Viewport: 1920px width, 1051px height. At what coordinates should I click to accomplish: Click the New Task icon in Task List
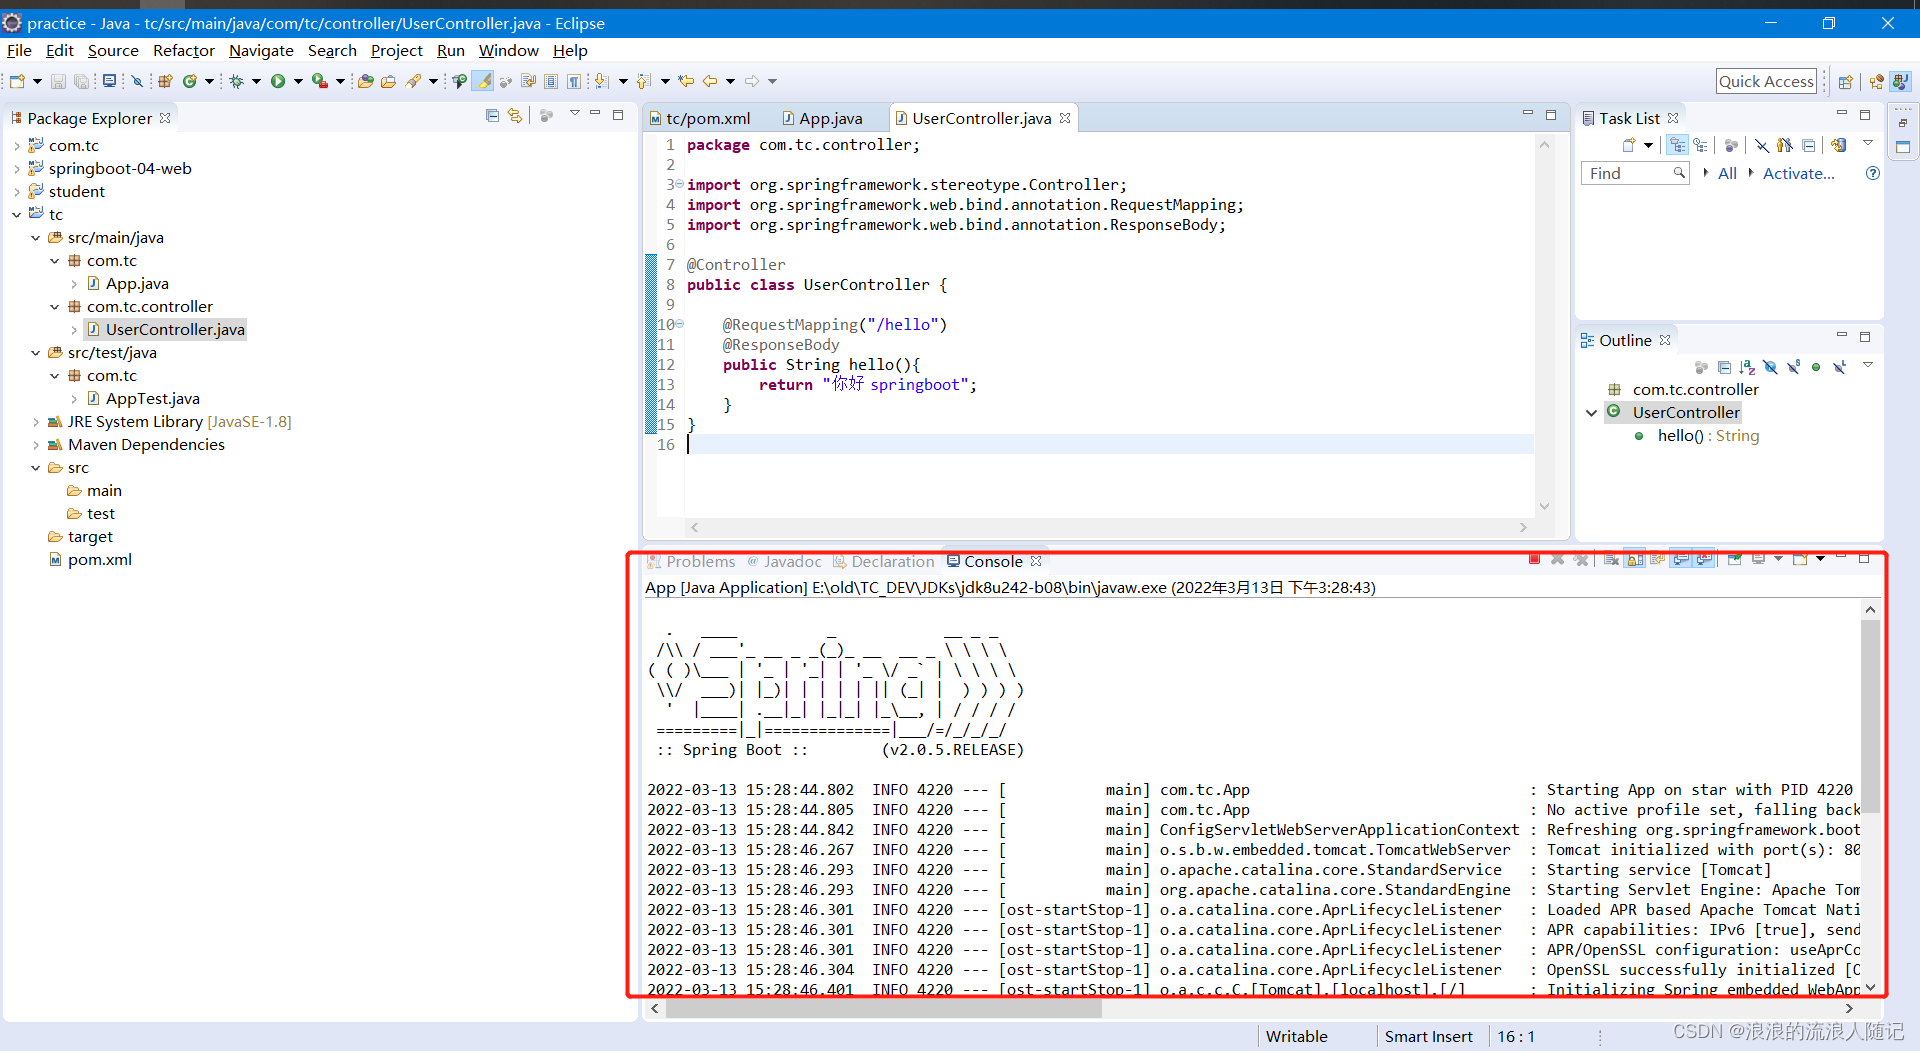(1629, 145)
